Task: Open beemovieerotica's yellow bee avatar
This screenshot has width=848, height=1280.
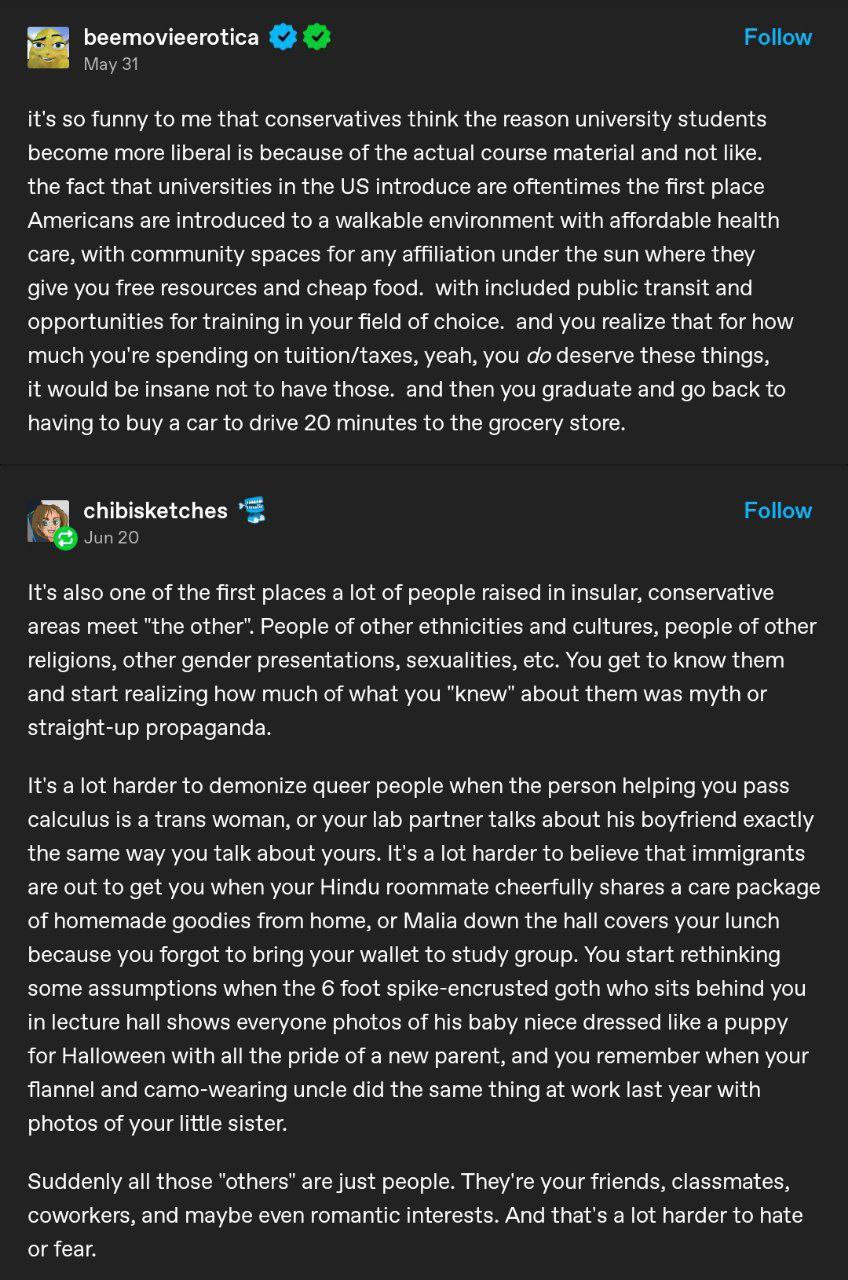Action: pyautogui.click(x=48, y=48)
